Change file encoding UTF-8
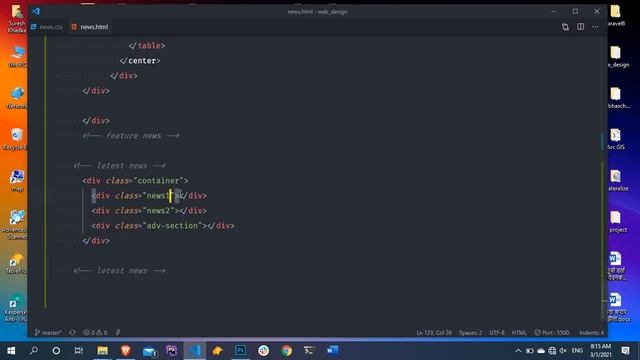 [497, 333]
